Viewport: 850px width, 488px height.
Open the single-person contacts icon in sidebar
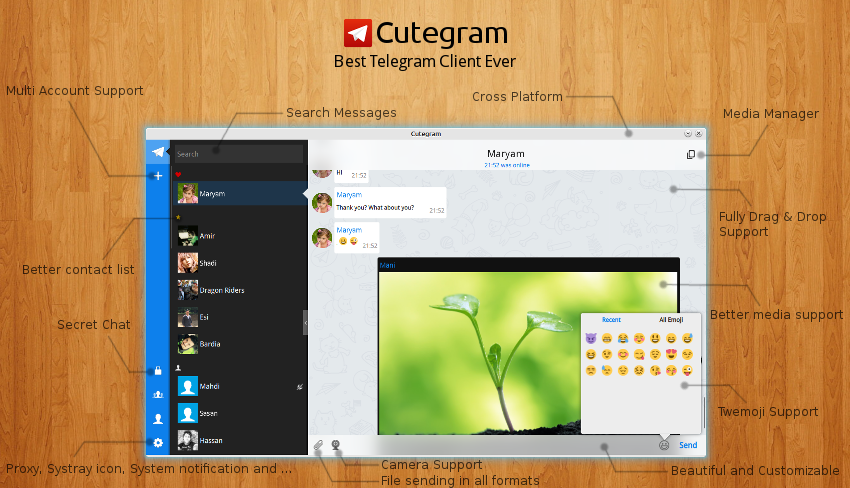coord(158,419)
